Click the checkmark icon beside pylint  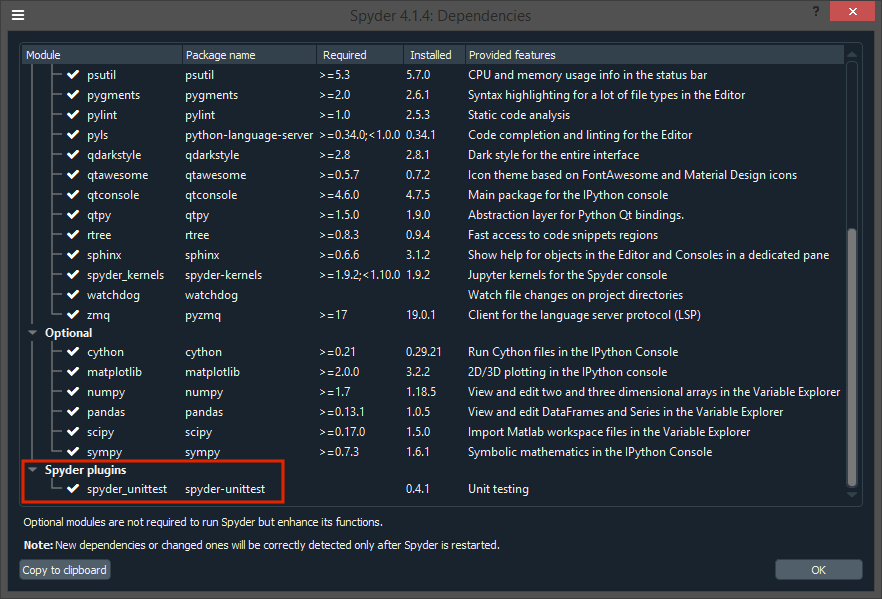pyautogui.click(x=73, y=114)
